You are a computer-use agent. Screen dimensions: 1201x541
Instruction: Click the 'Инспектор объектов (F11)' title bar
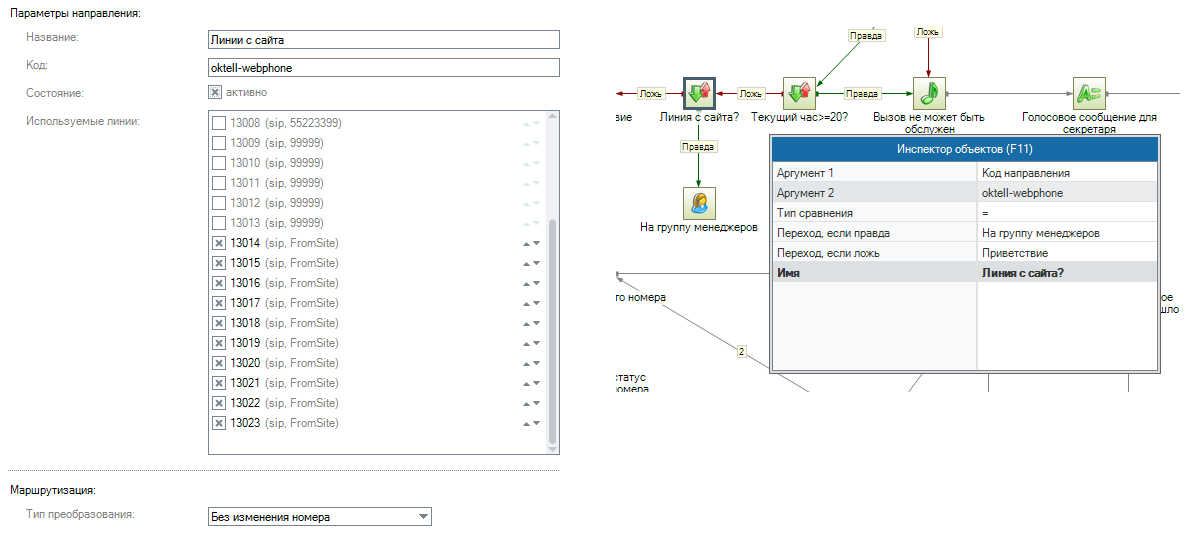click(x=964, y=149)
